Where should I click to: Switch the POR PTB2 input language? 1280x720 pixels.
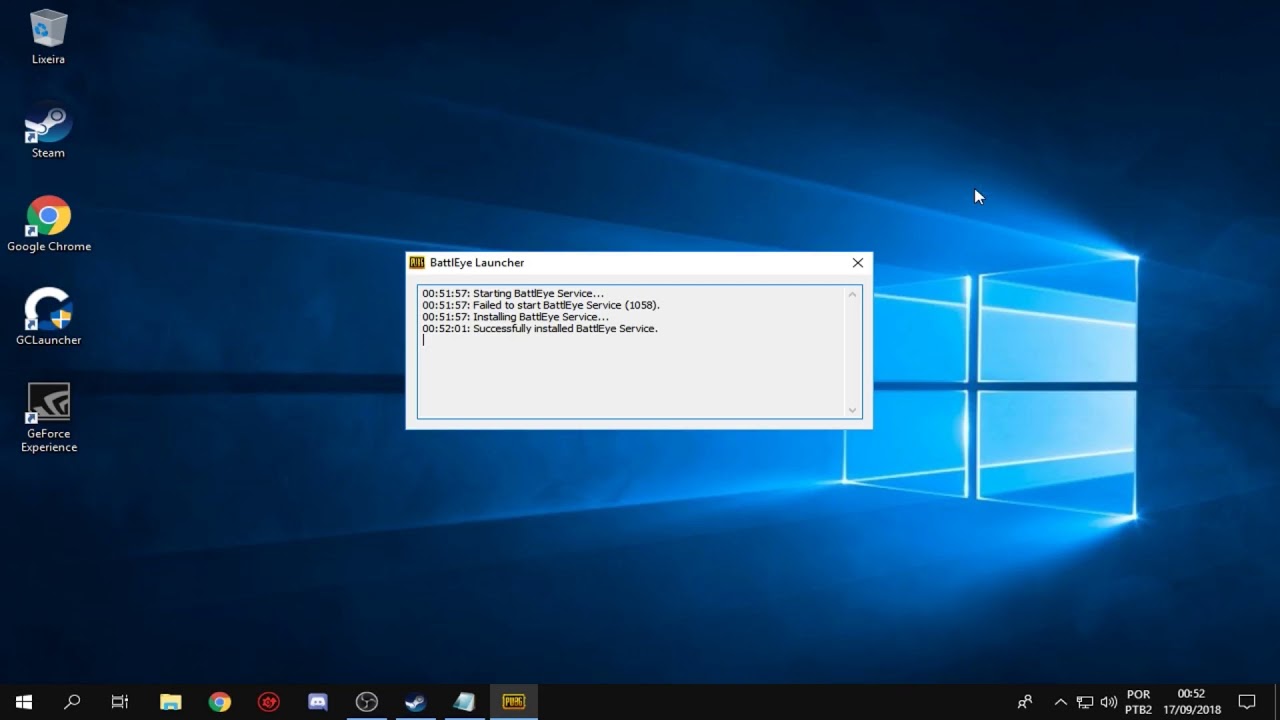pos(1138,702)
